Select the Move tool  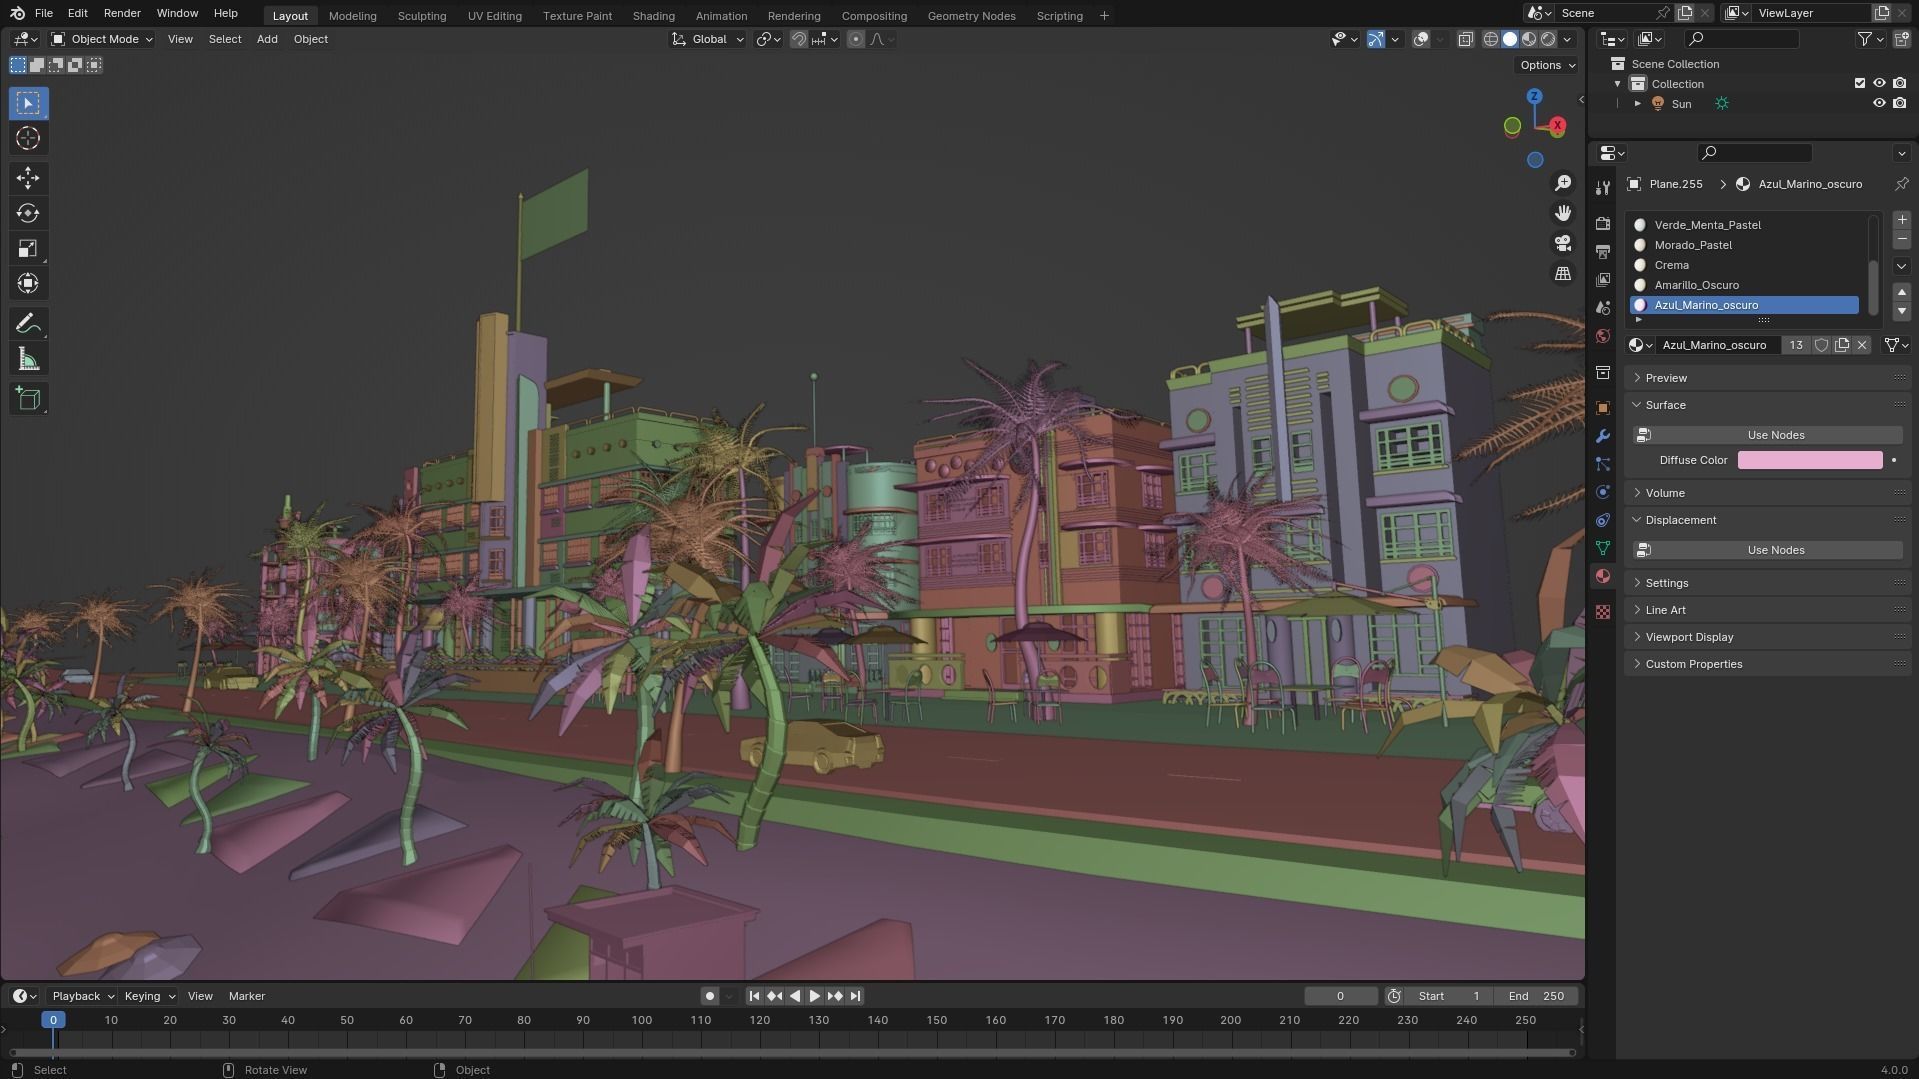click(x=28, y=178)
